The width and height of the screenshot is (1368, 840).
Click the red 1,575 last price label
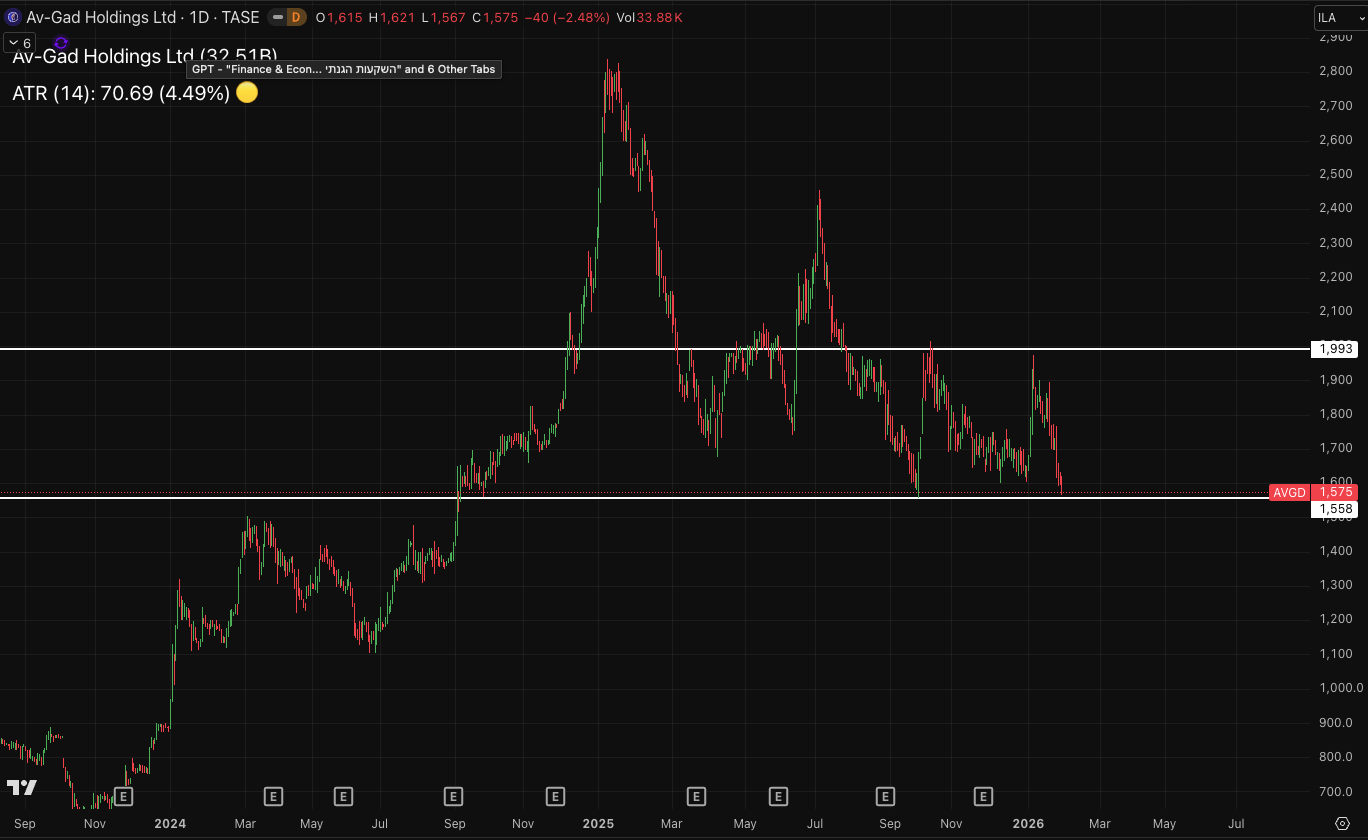point(1335,492)
